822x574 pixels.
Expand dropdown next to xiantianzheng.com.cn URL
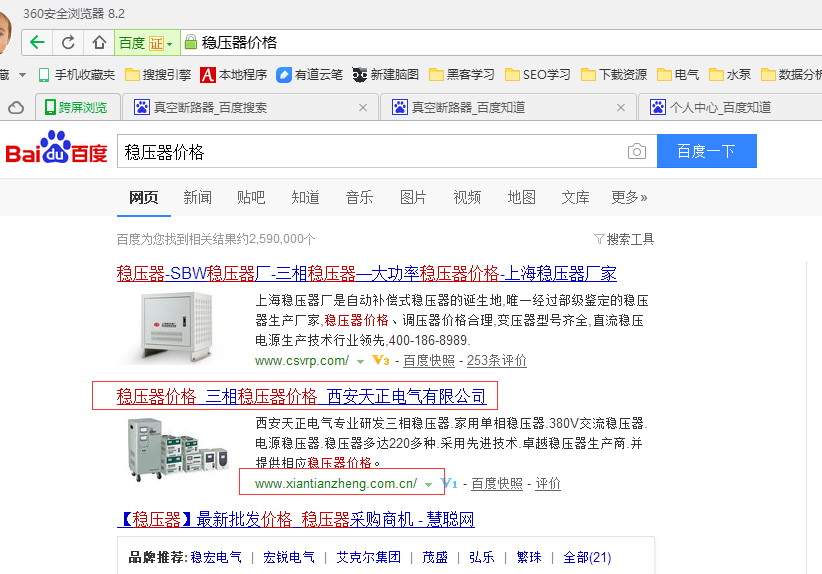428,485
